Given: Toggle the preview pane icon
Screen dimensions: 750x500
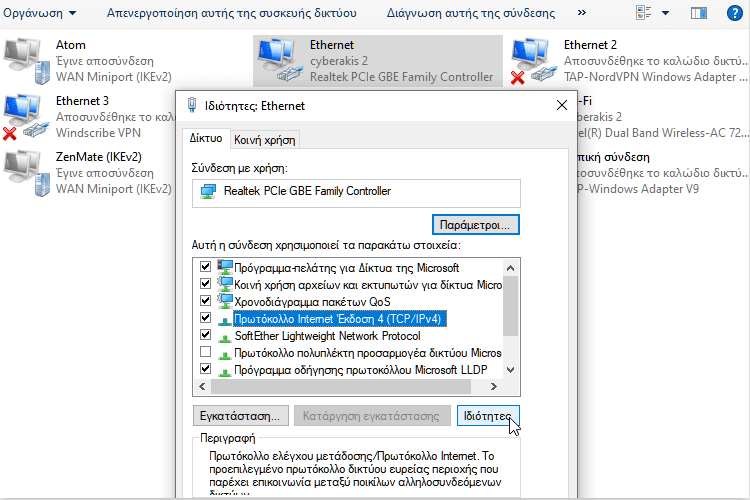Looking at the screenshot, I should [x=699, y=13].
